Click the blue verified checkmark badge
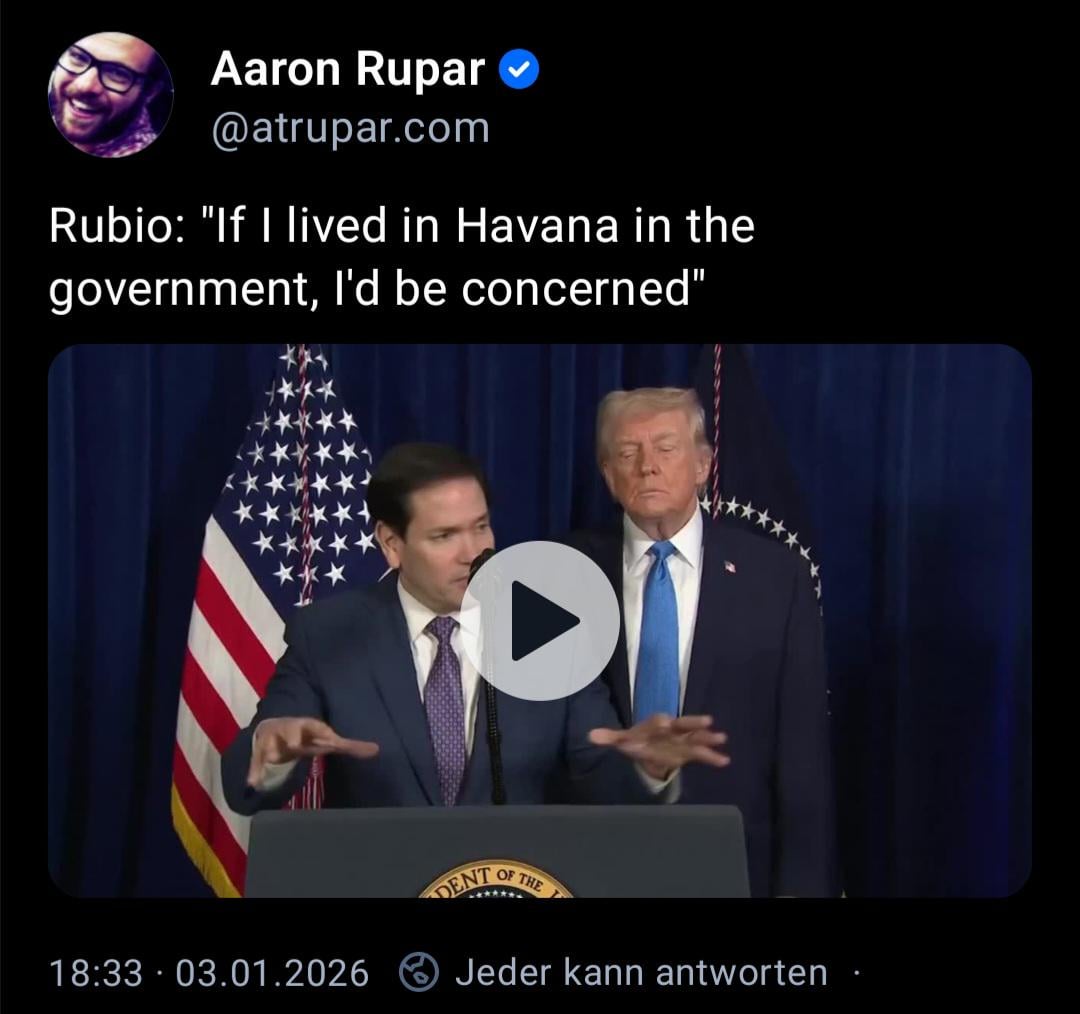1080x1014 pixels. pos(519,70)
